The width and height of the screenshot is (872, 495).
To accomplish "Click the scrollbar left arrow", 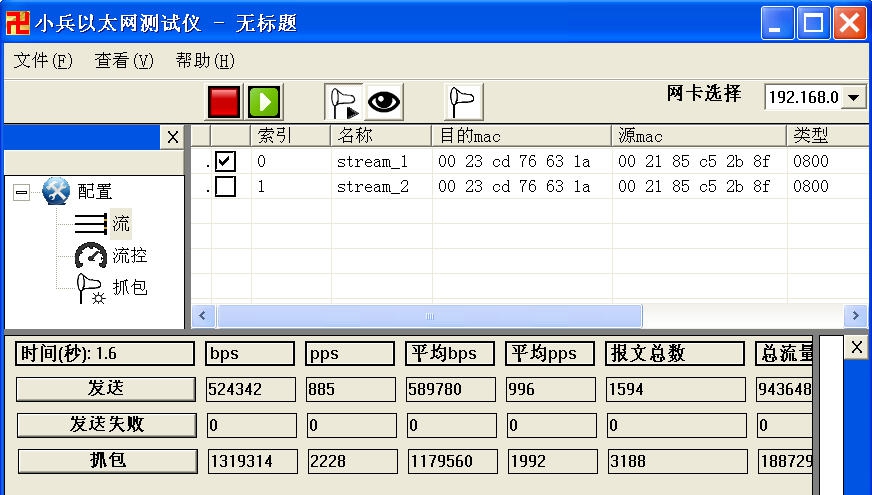I will pos(203,316).
